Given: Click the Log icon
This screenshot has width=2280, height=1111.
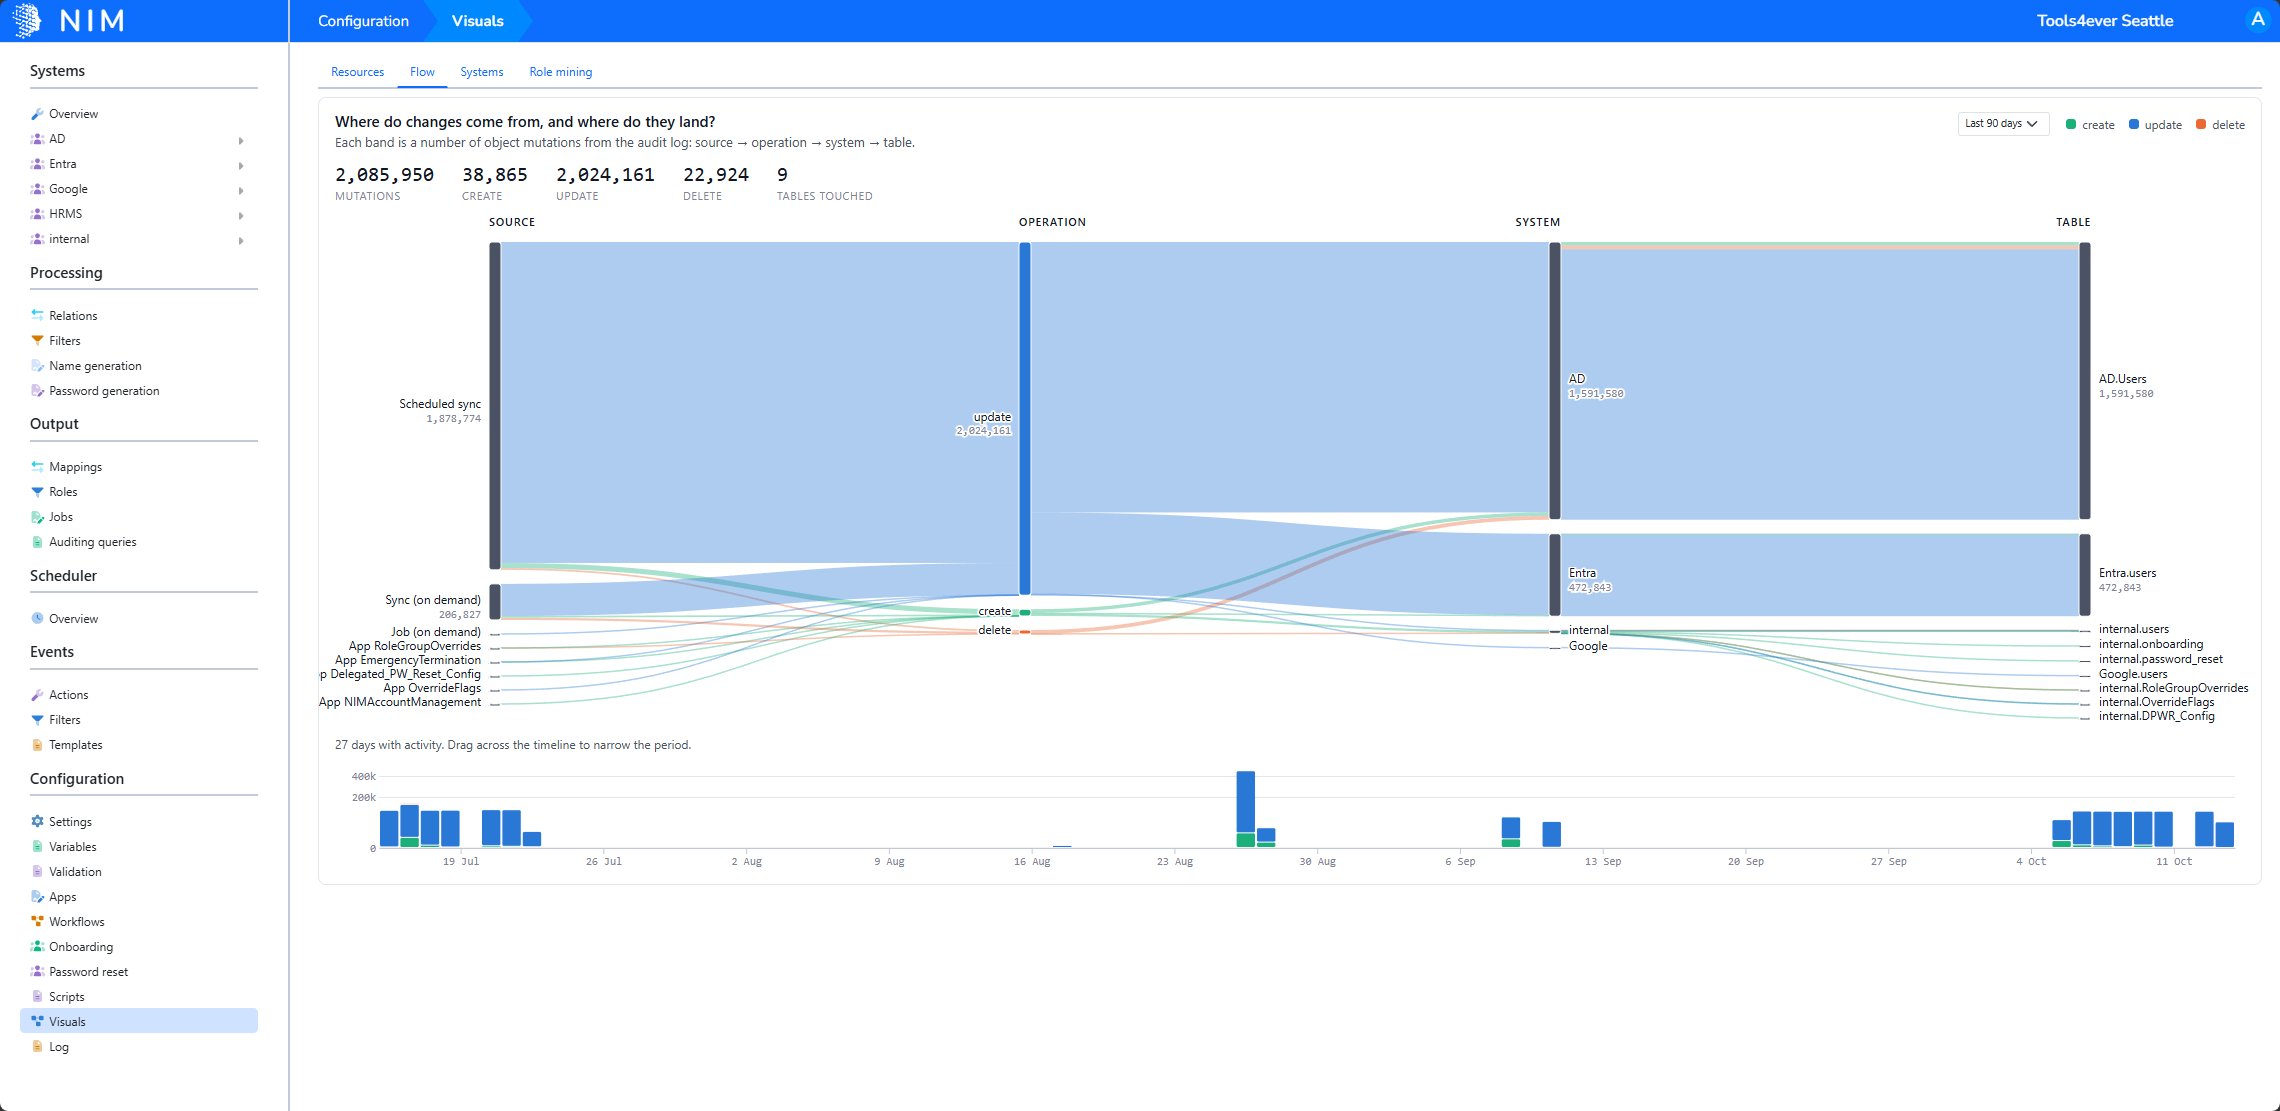Looking at the screenshot, I should click(37, 1046).
